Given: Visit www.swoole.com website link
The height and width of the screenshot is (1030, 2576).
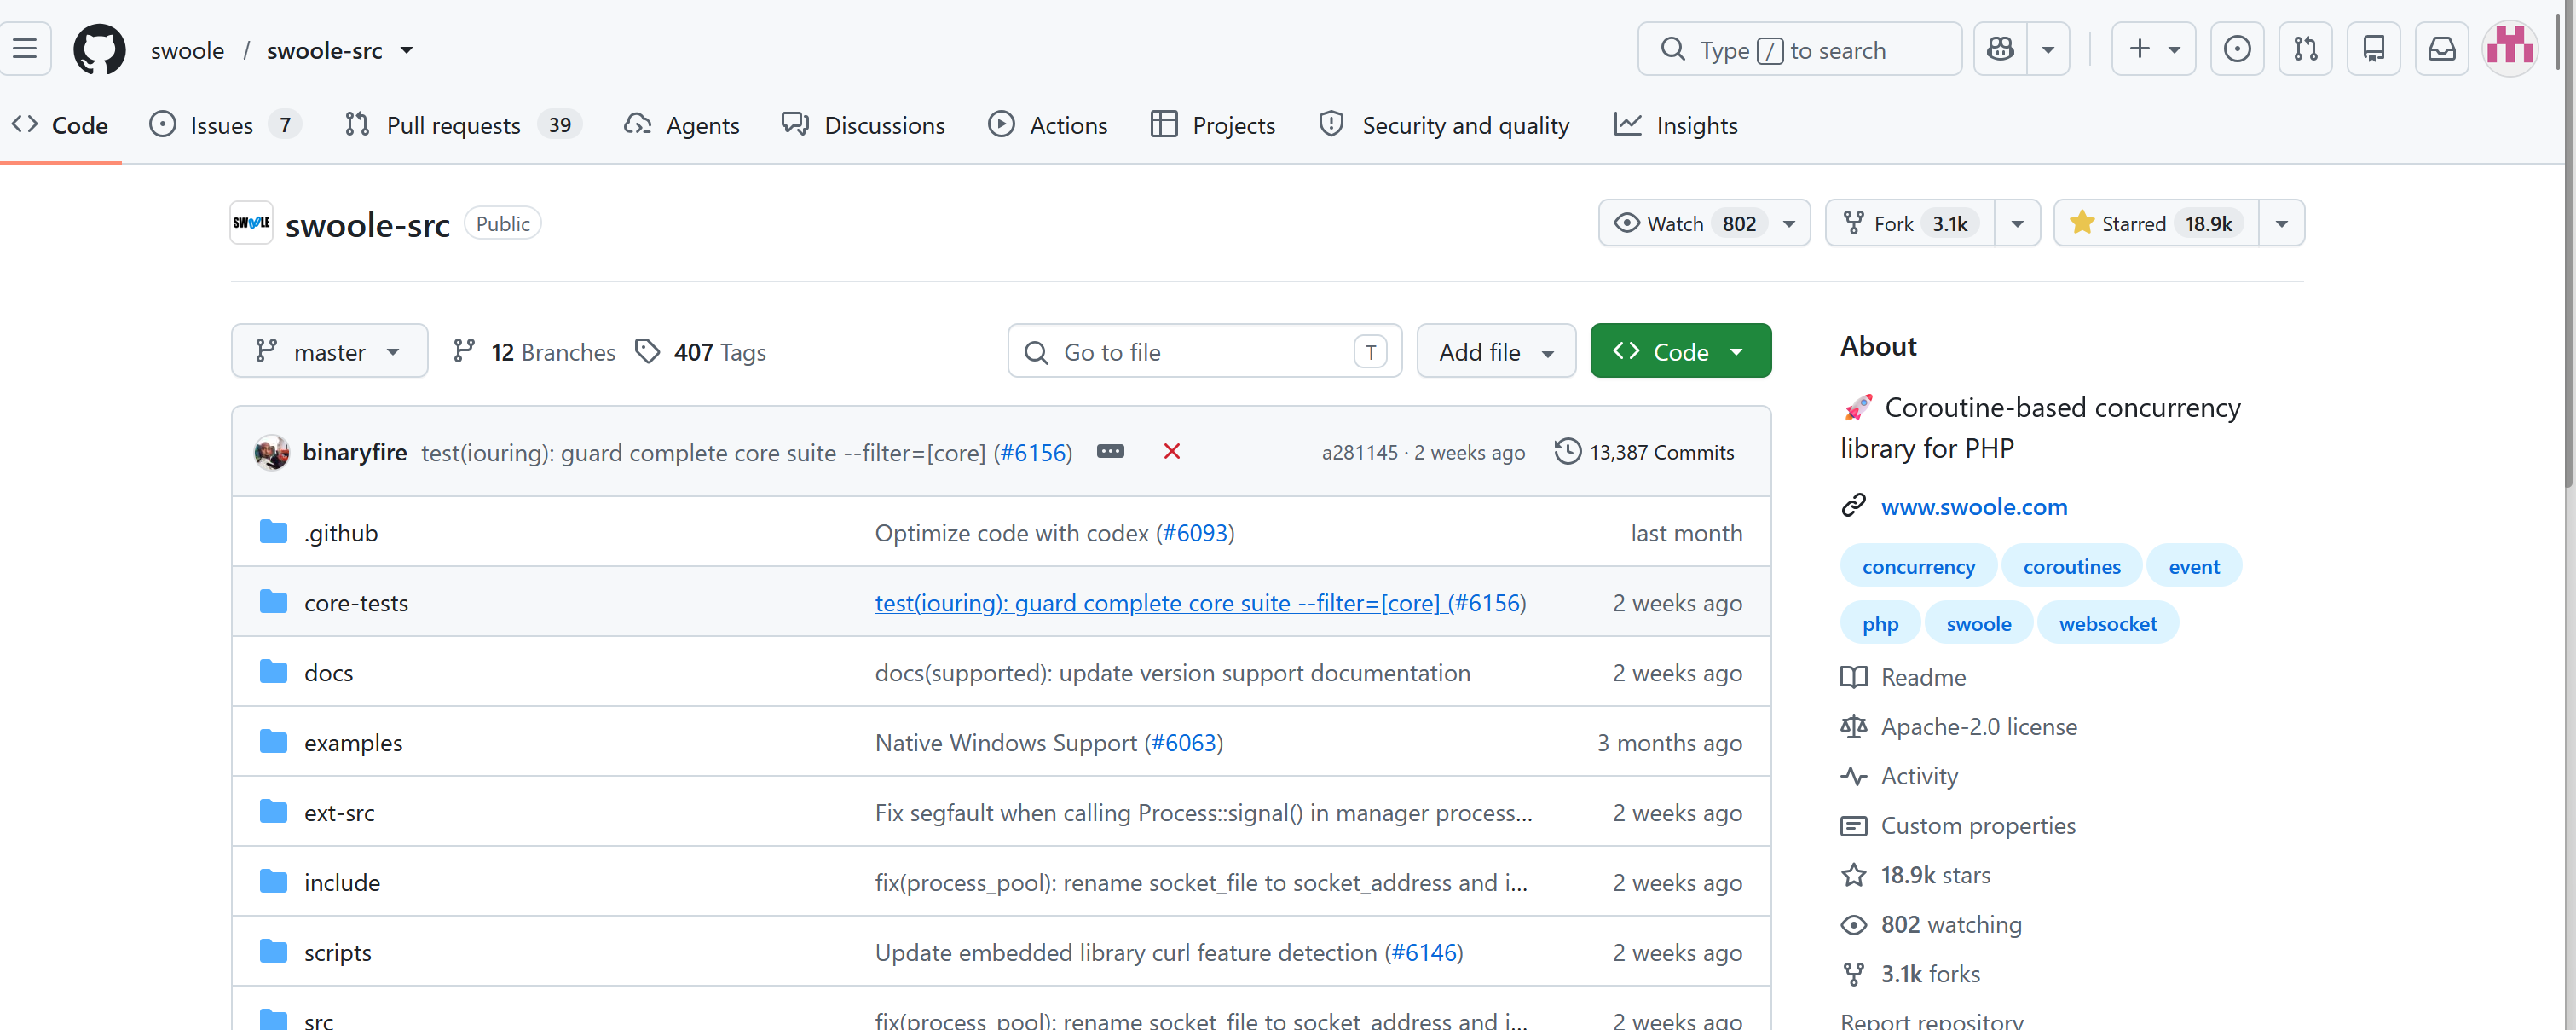Looking at the screenshot, I should click(x=1974, y=507).
